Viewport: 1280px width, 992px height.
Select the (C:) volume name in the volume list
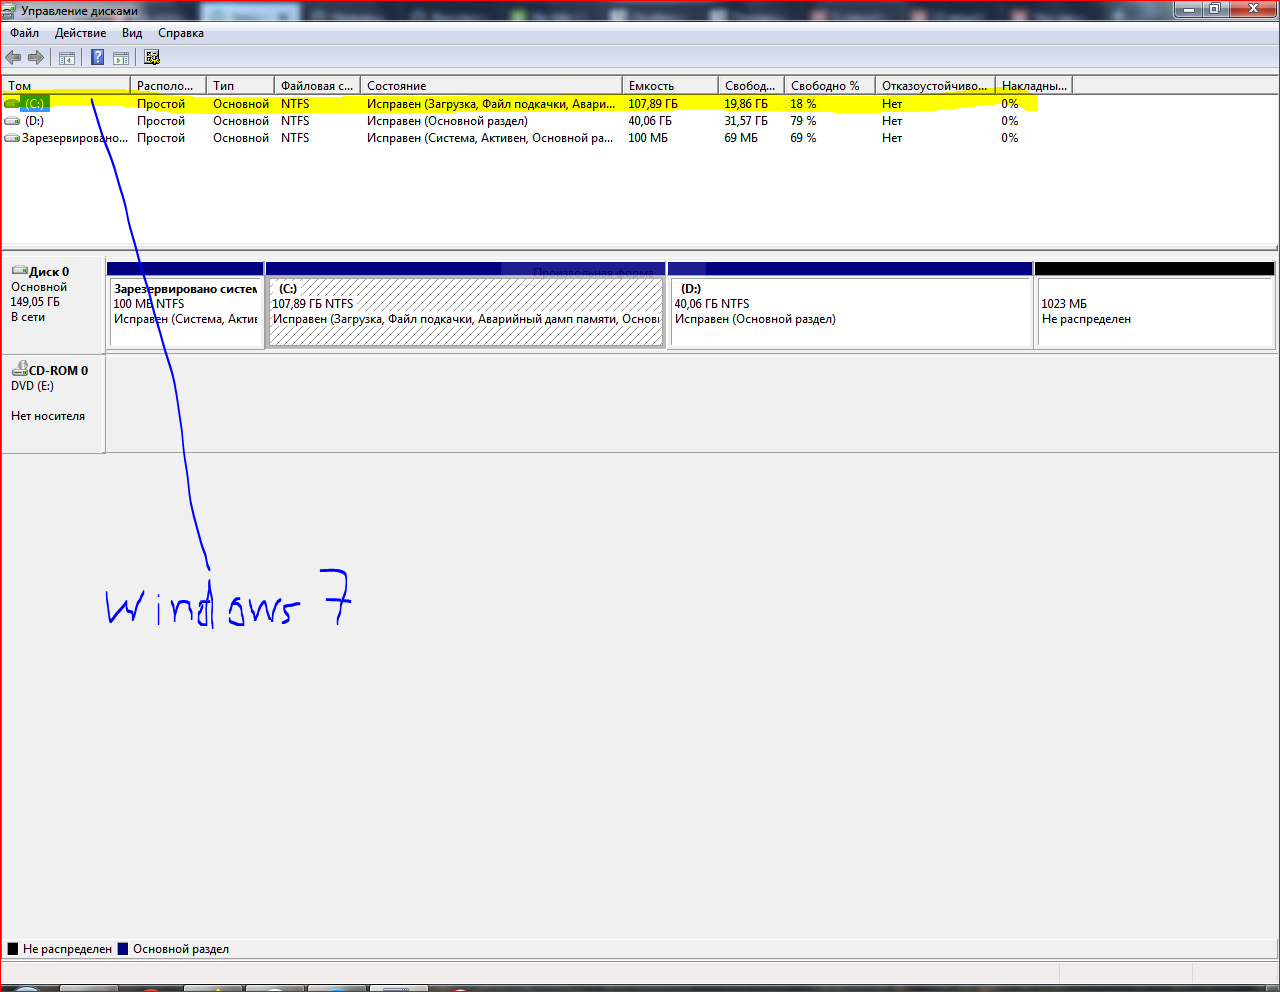point(35,104)
